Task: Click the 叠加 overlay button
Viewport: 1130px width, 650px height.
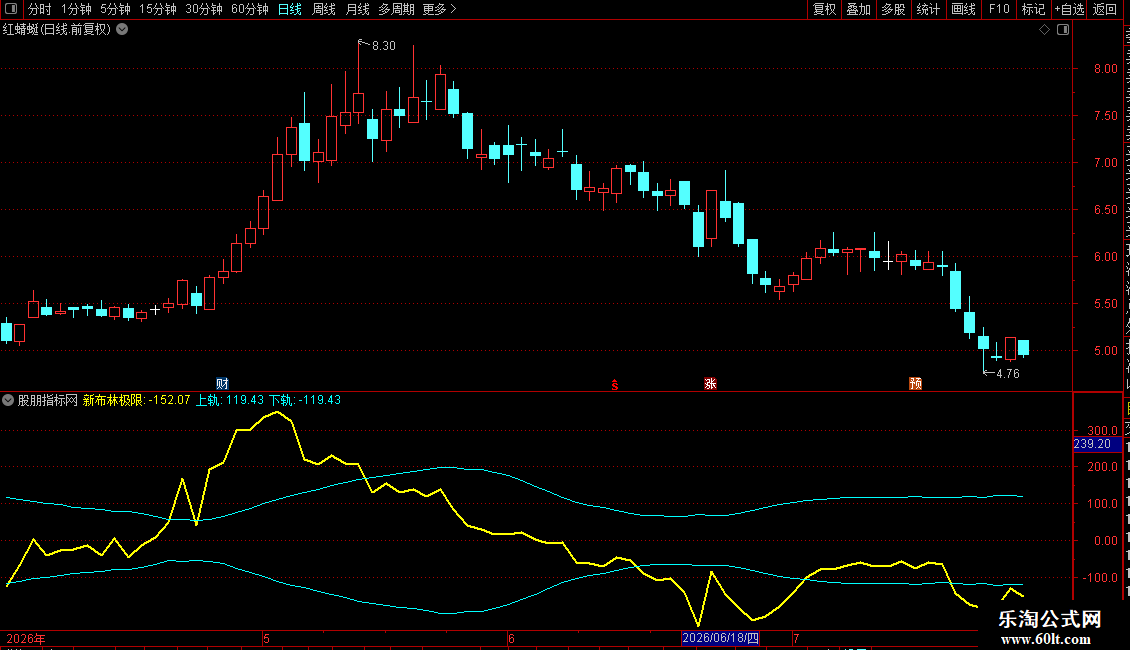Action: 859,9
